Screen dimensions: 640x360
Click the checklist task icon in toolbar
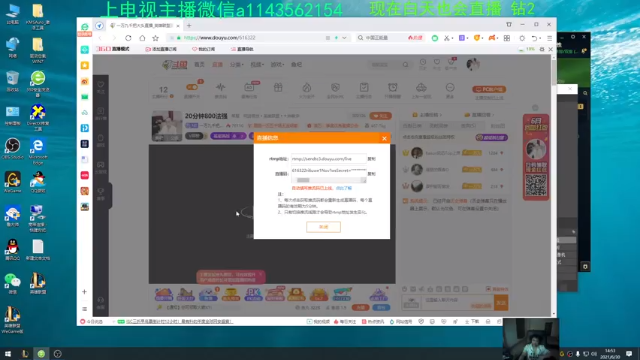364,87
